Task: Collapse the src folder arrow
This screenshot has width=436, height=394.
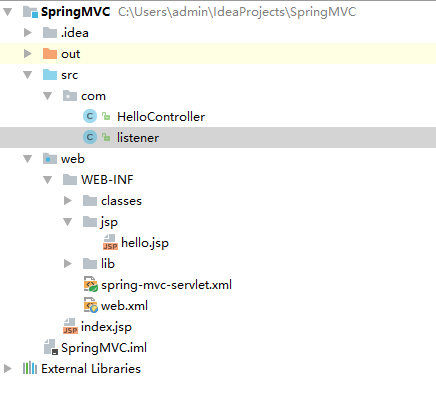Action: [x=28, y=75]
